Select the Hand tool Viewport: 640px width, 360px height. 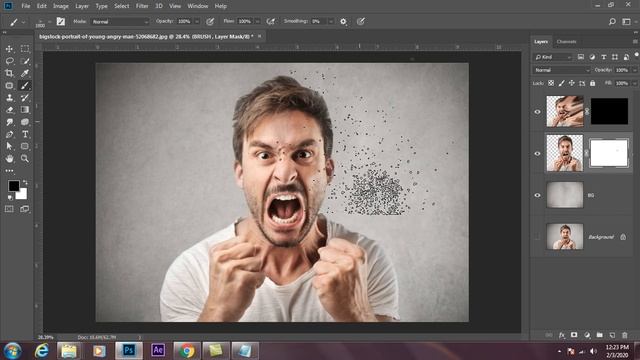[9, 158]
